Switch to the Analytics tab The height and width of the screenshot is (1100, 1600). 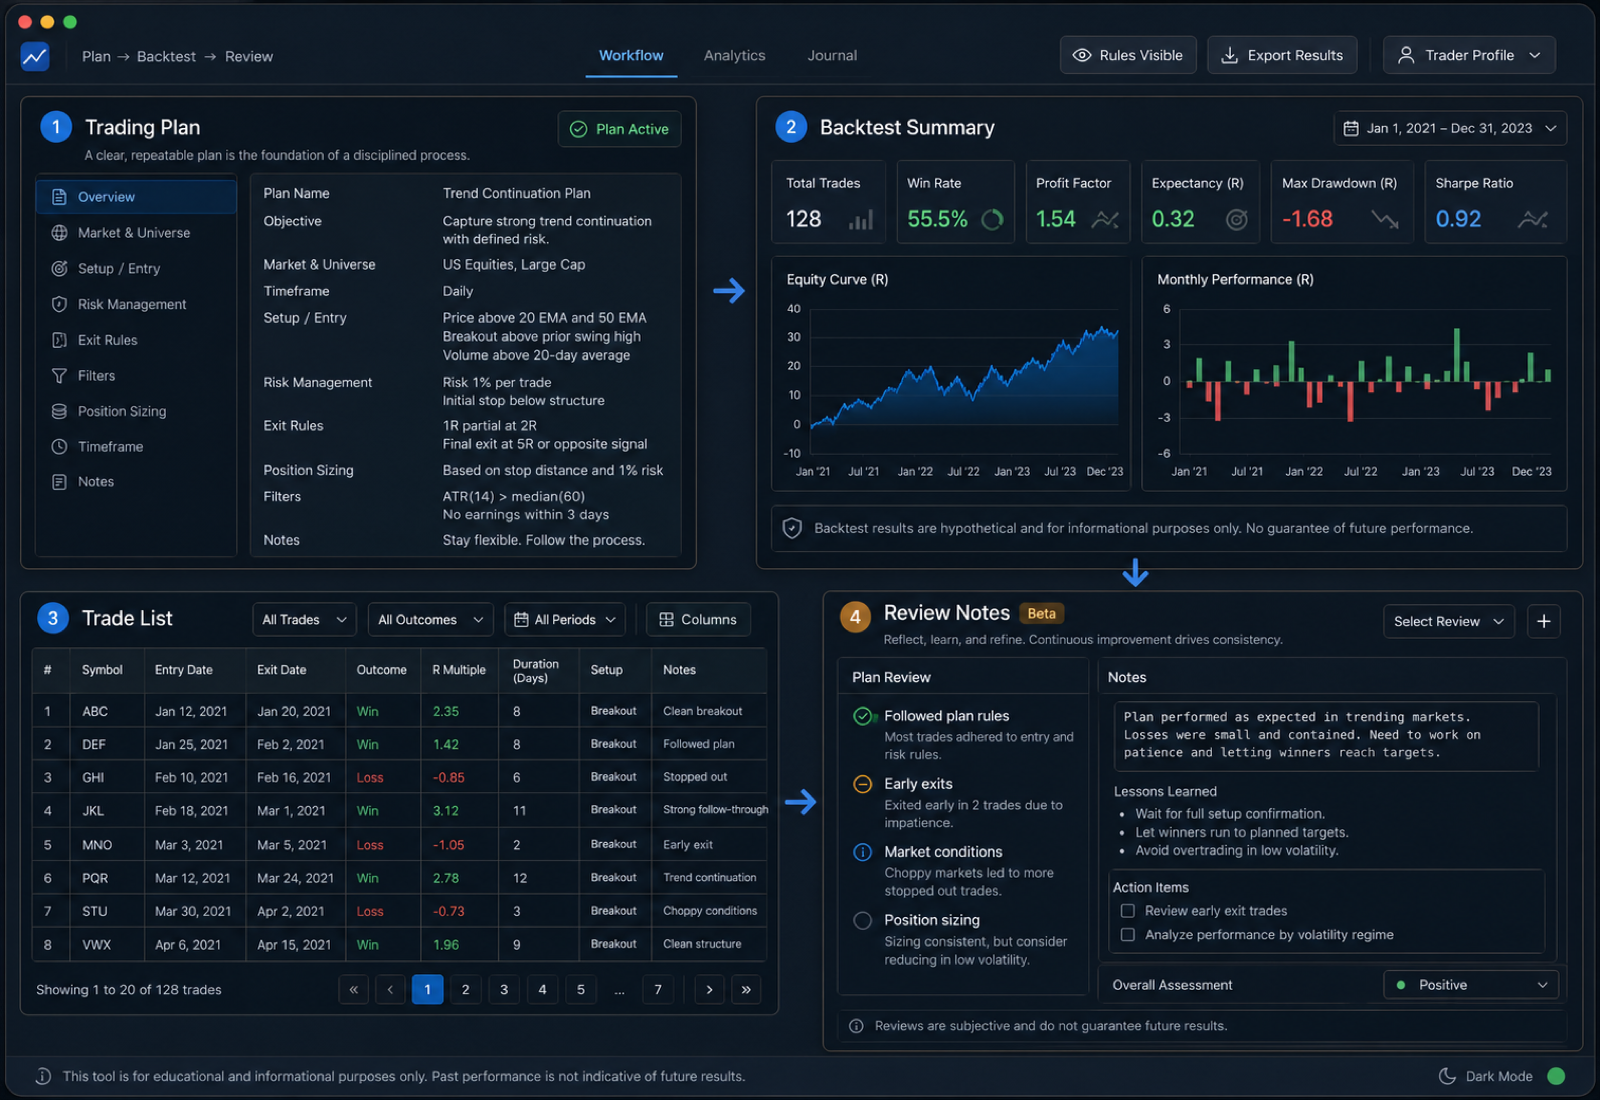[x=734, y=56]
